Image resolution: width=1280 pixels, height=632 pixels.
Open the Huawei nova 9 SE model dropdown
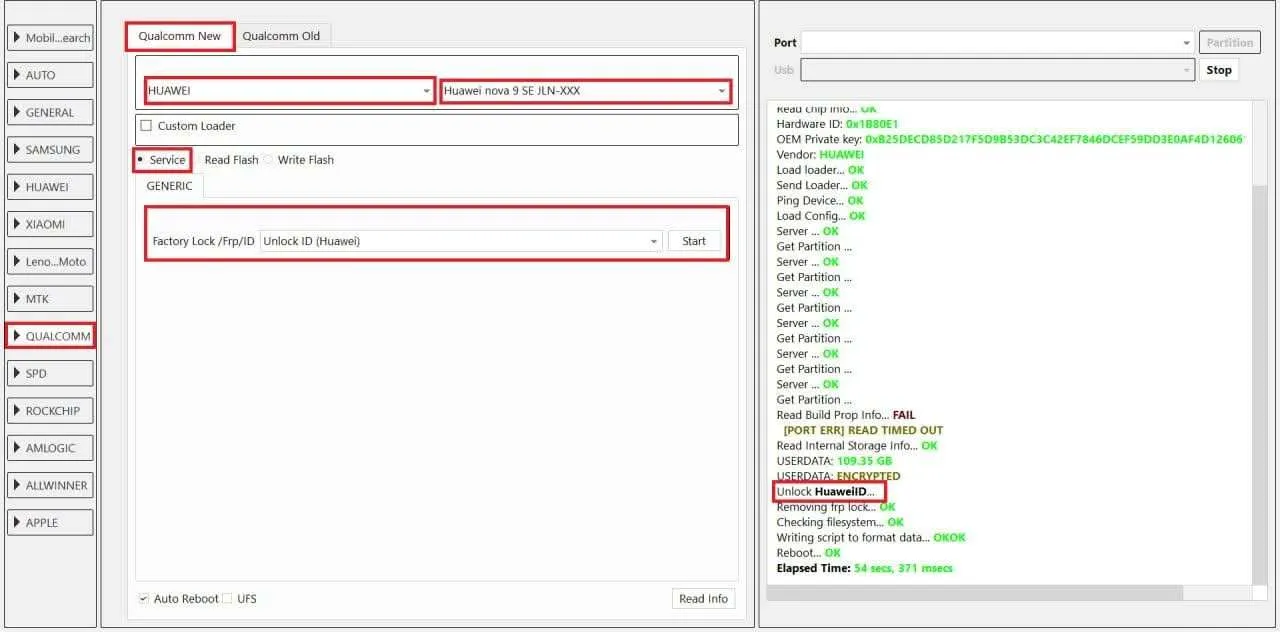click(585, 91)
